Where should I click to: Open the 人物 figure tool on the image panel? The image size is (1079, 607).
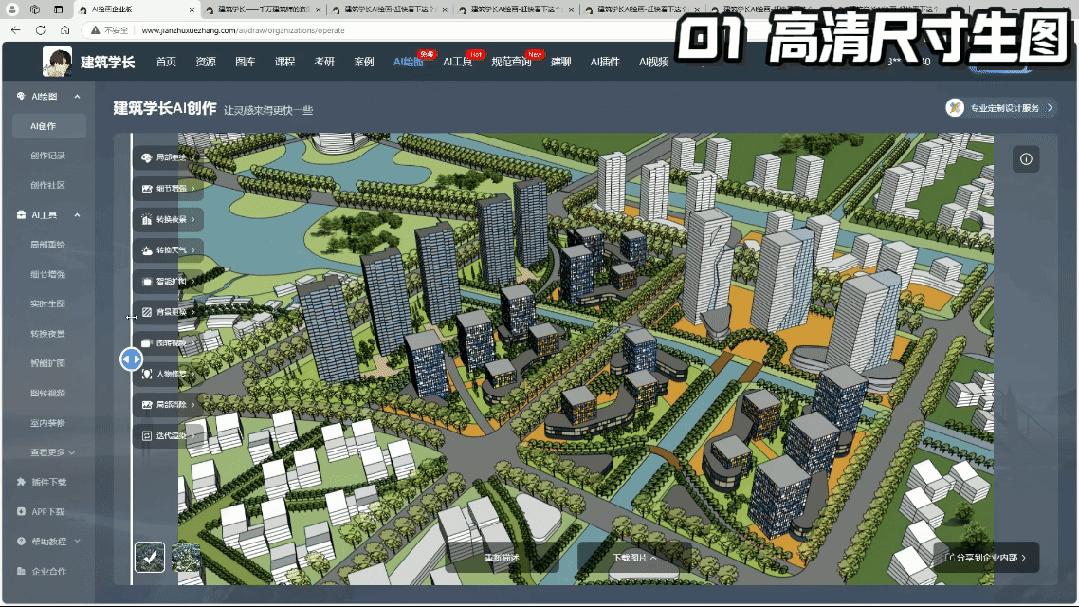(x=169, y=374)
